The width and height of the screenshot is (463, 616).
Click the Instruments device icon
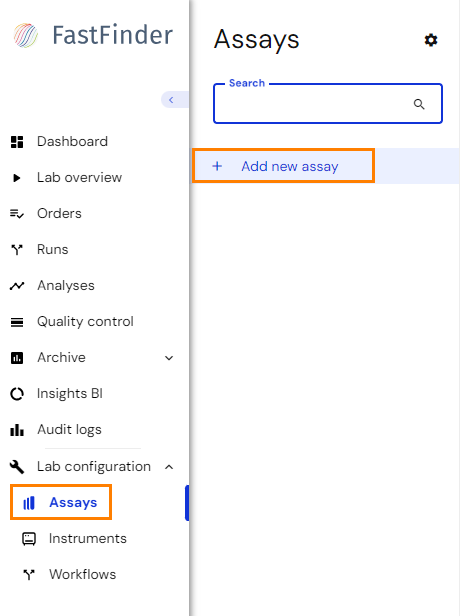(29, 539)
